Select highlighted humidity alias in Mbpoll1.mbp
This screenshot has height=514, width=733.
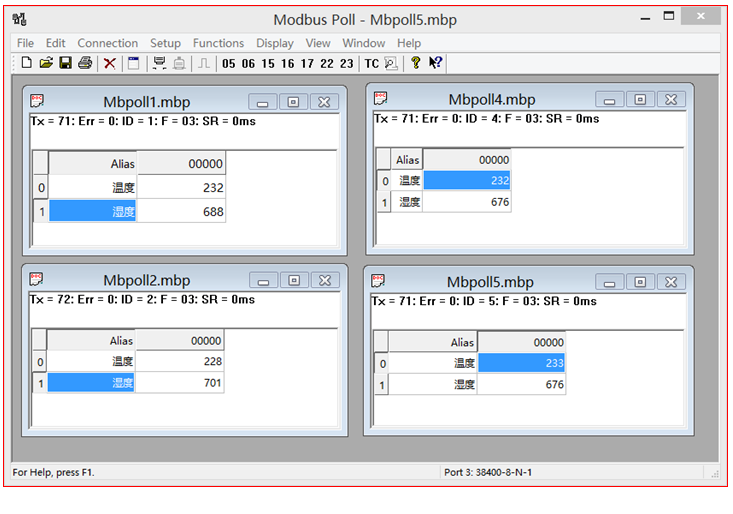[x=93, y=212]
